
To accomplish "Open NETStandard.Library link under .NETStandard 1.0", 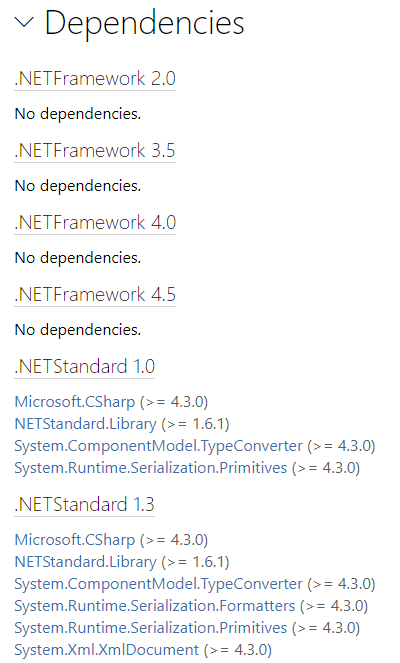I will [x=85, y=424].
